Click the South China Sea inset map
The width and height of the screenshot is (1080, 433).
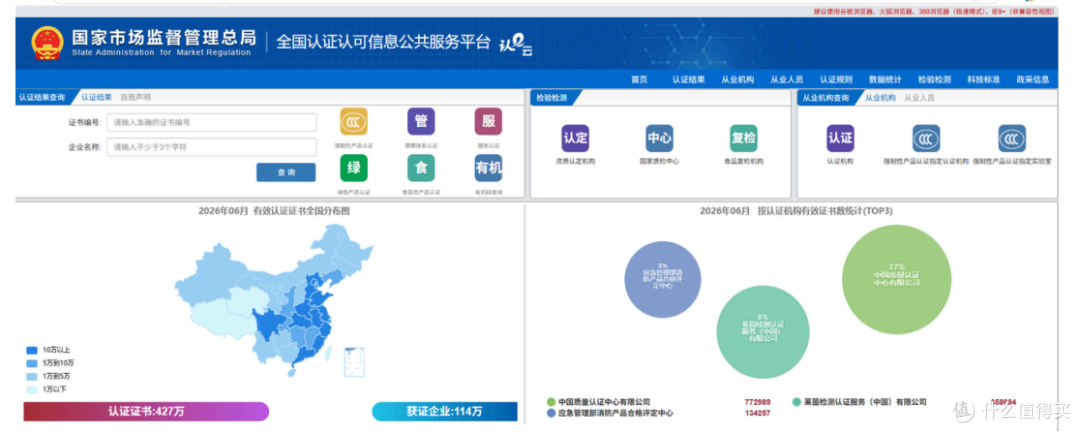(x=354, y=361)
